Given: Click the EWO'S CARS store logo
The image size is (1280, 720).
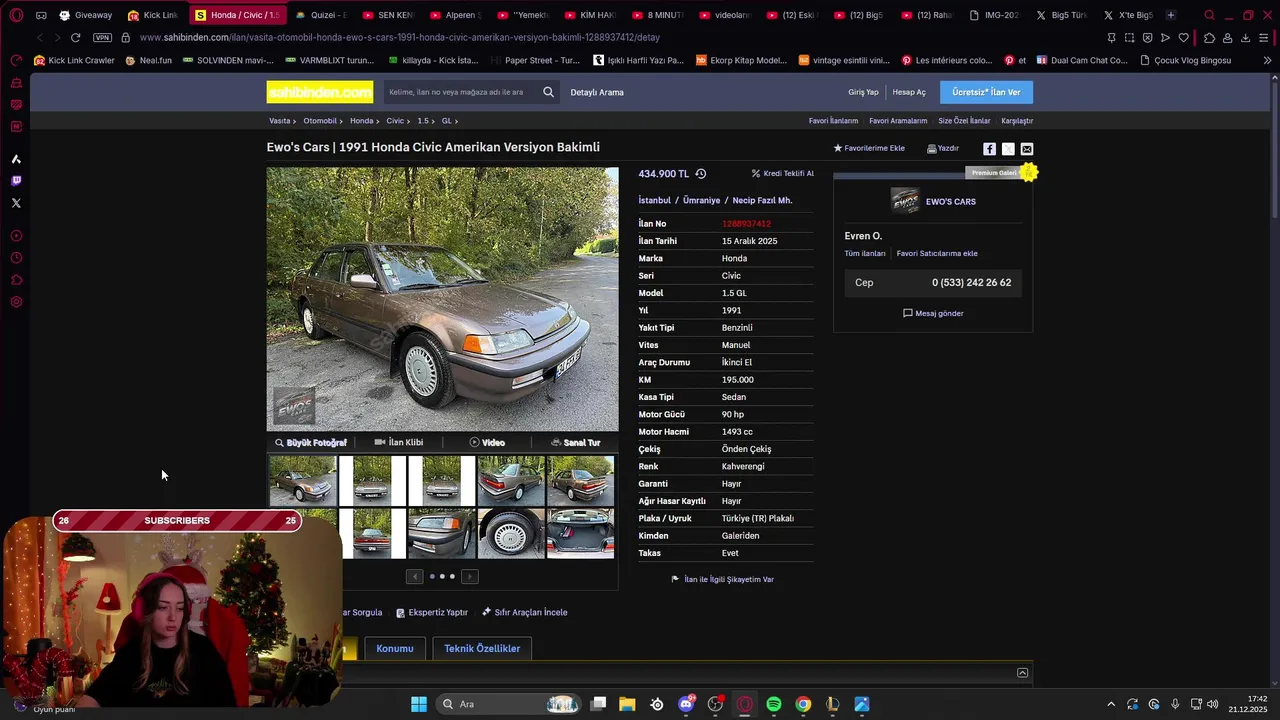Looking at the screenshot, I should coord(905,201).
